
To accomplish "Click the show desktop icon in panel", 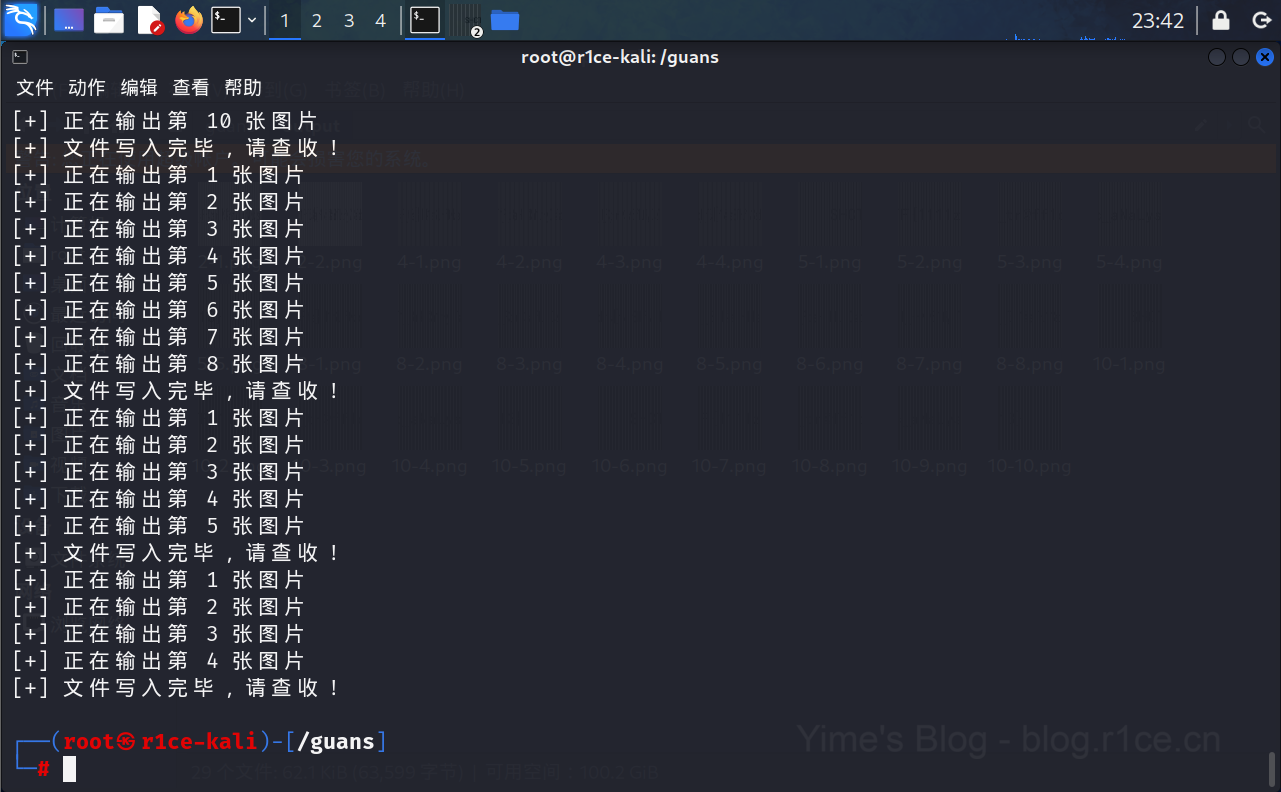I will coord(69,20).
